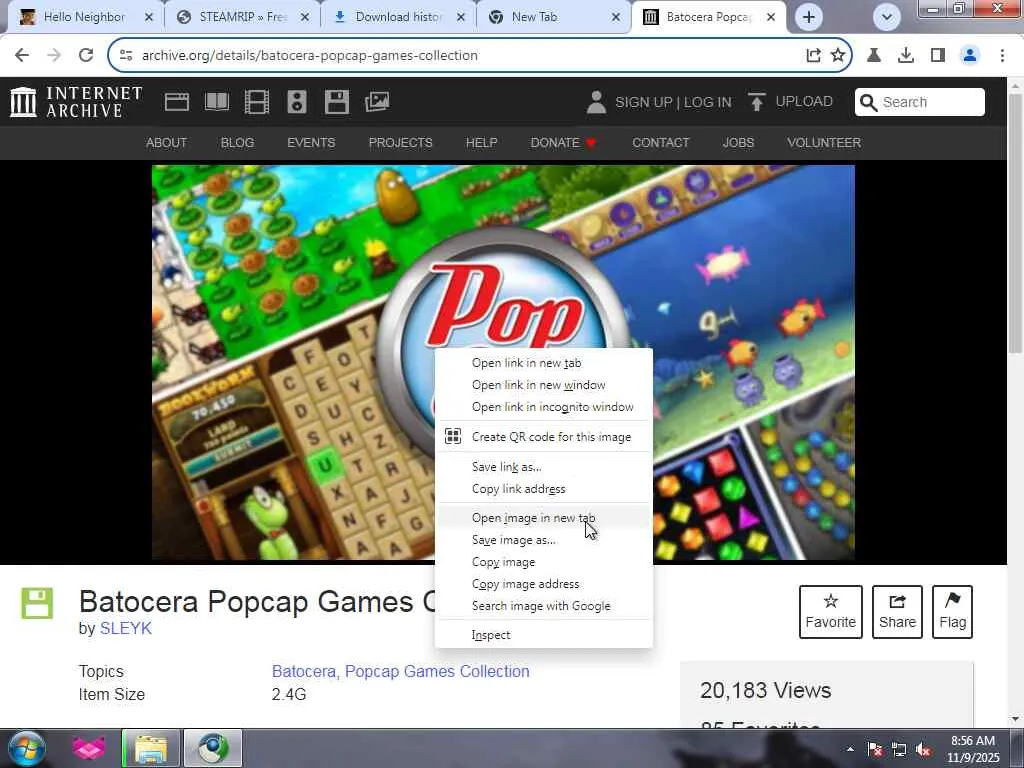Close the Batocera Popcap tab

tap(771, 17)
